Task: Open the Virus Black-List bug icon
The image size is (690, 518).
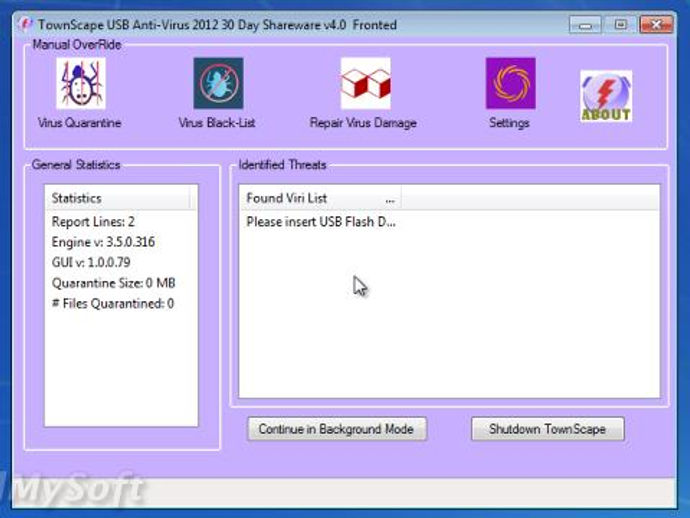Action: pyautogui.click(x=218, y=83)
